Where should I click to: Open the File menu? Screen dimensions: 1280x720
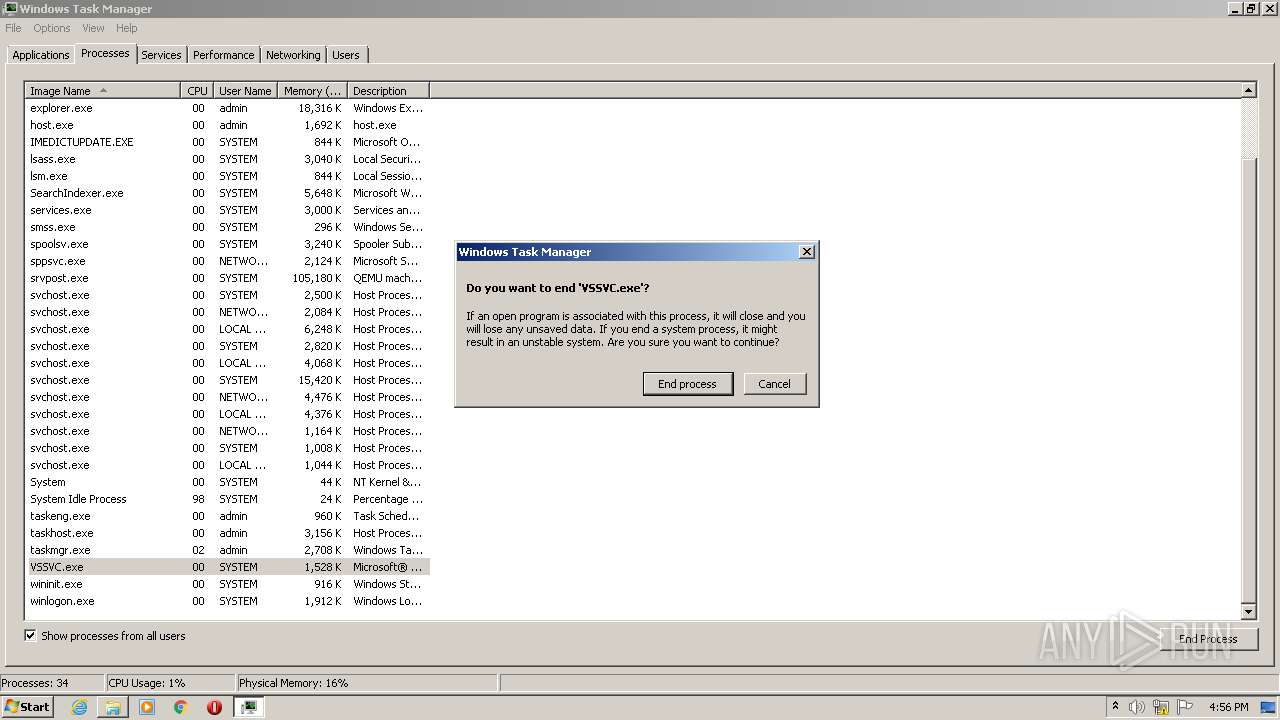(13, 28)
